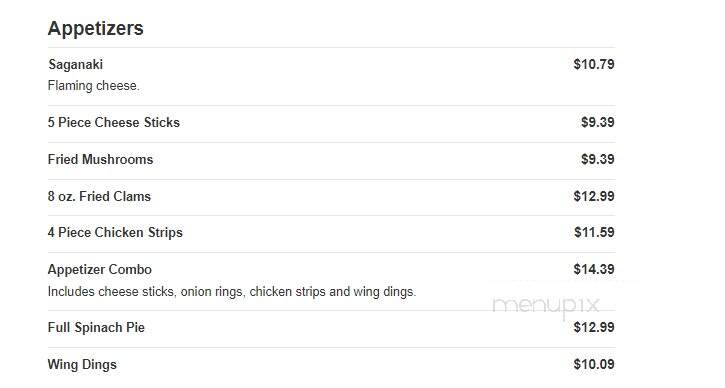Click the menupix watermark logo

click(546, 307)
